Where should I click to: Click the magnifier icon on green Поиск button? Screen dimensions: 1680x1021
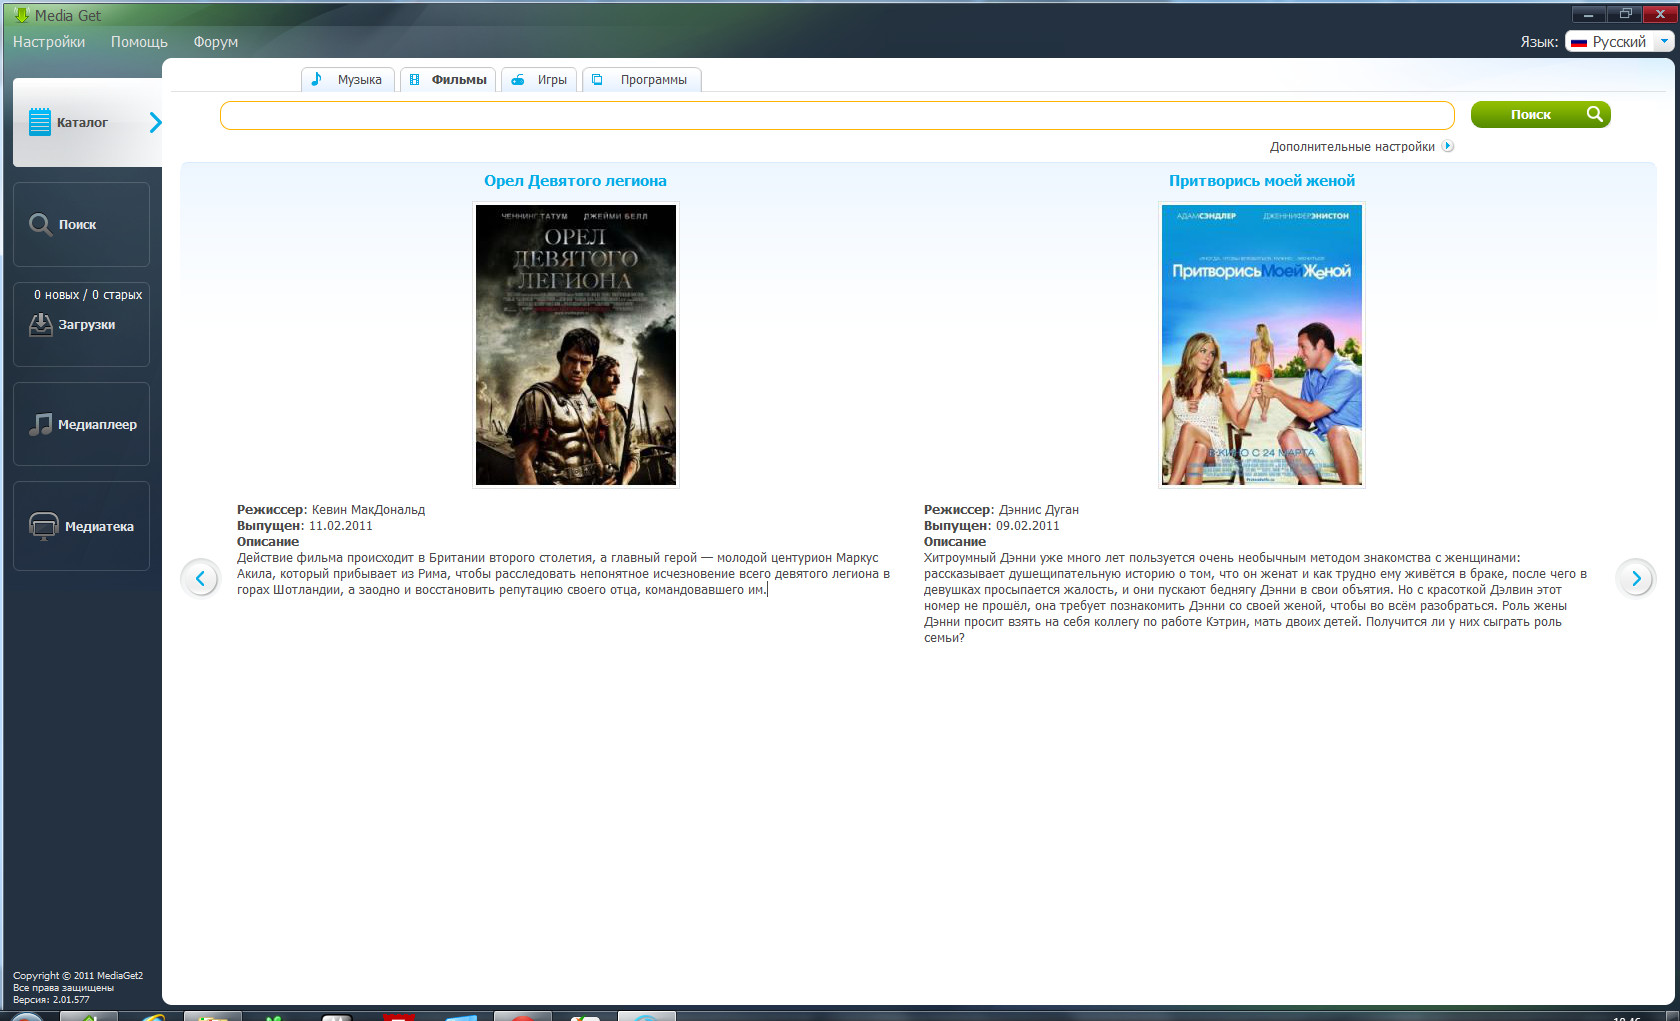click(1595, 114)
